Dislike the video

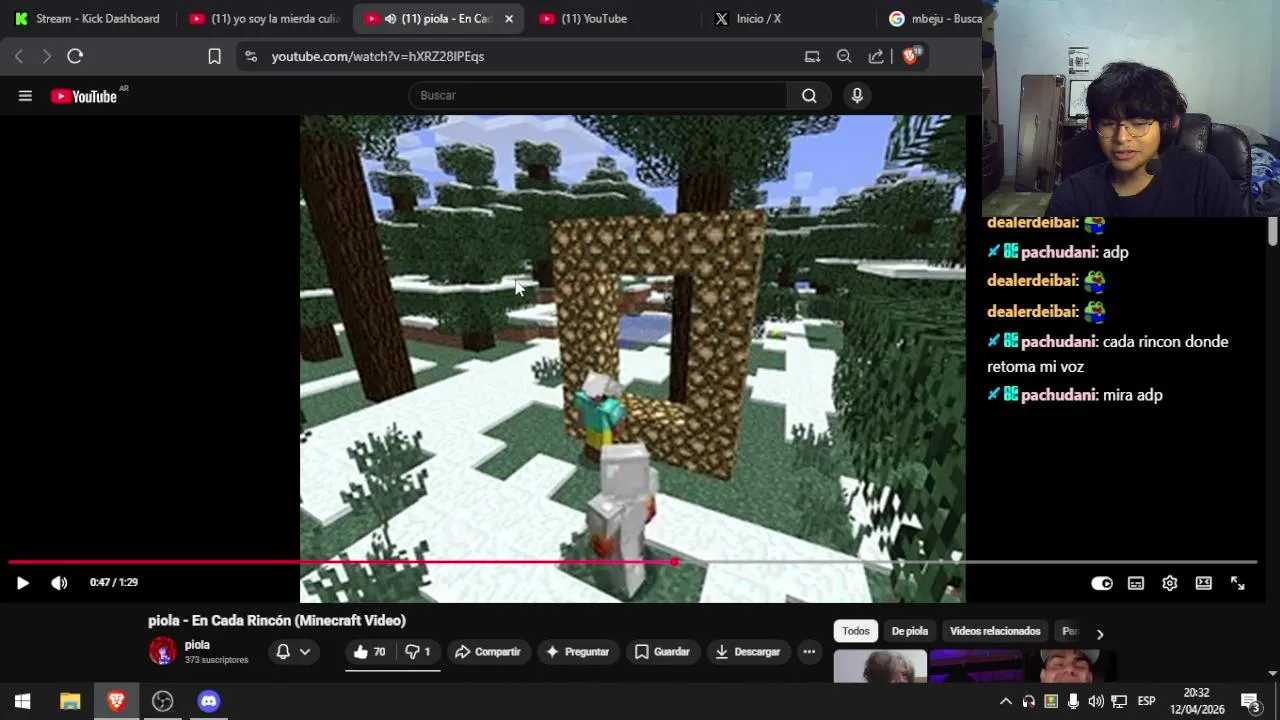point(417,651)
